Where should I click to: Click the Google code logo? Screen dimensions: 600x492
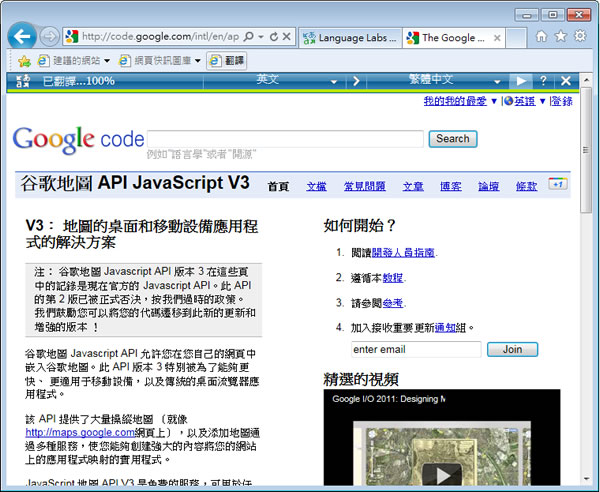(78, 140)
